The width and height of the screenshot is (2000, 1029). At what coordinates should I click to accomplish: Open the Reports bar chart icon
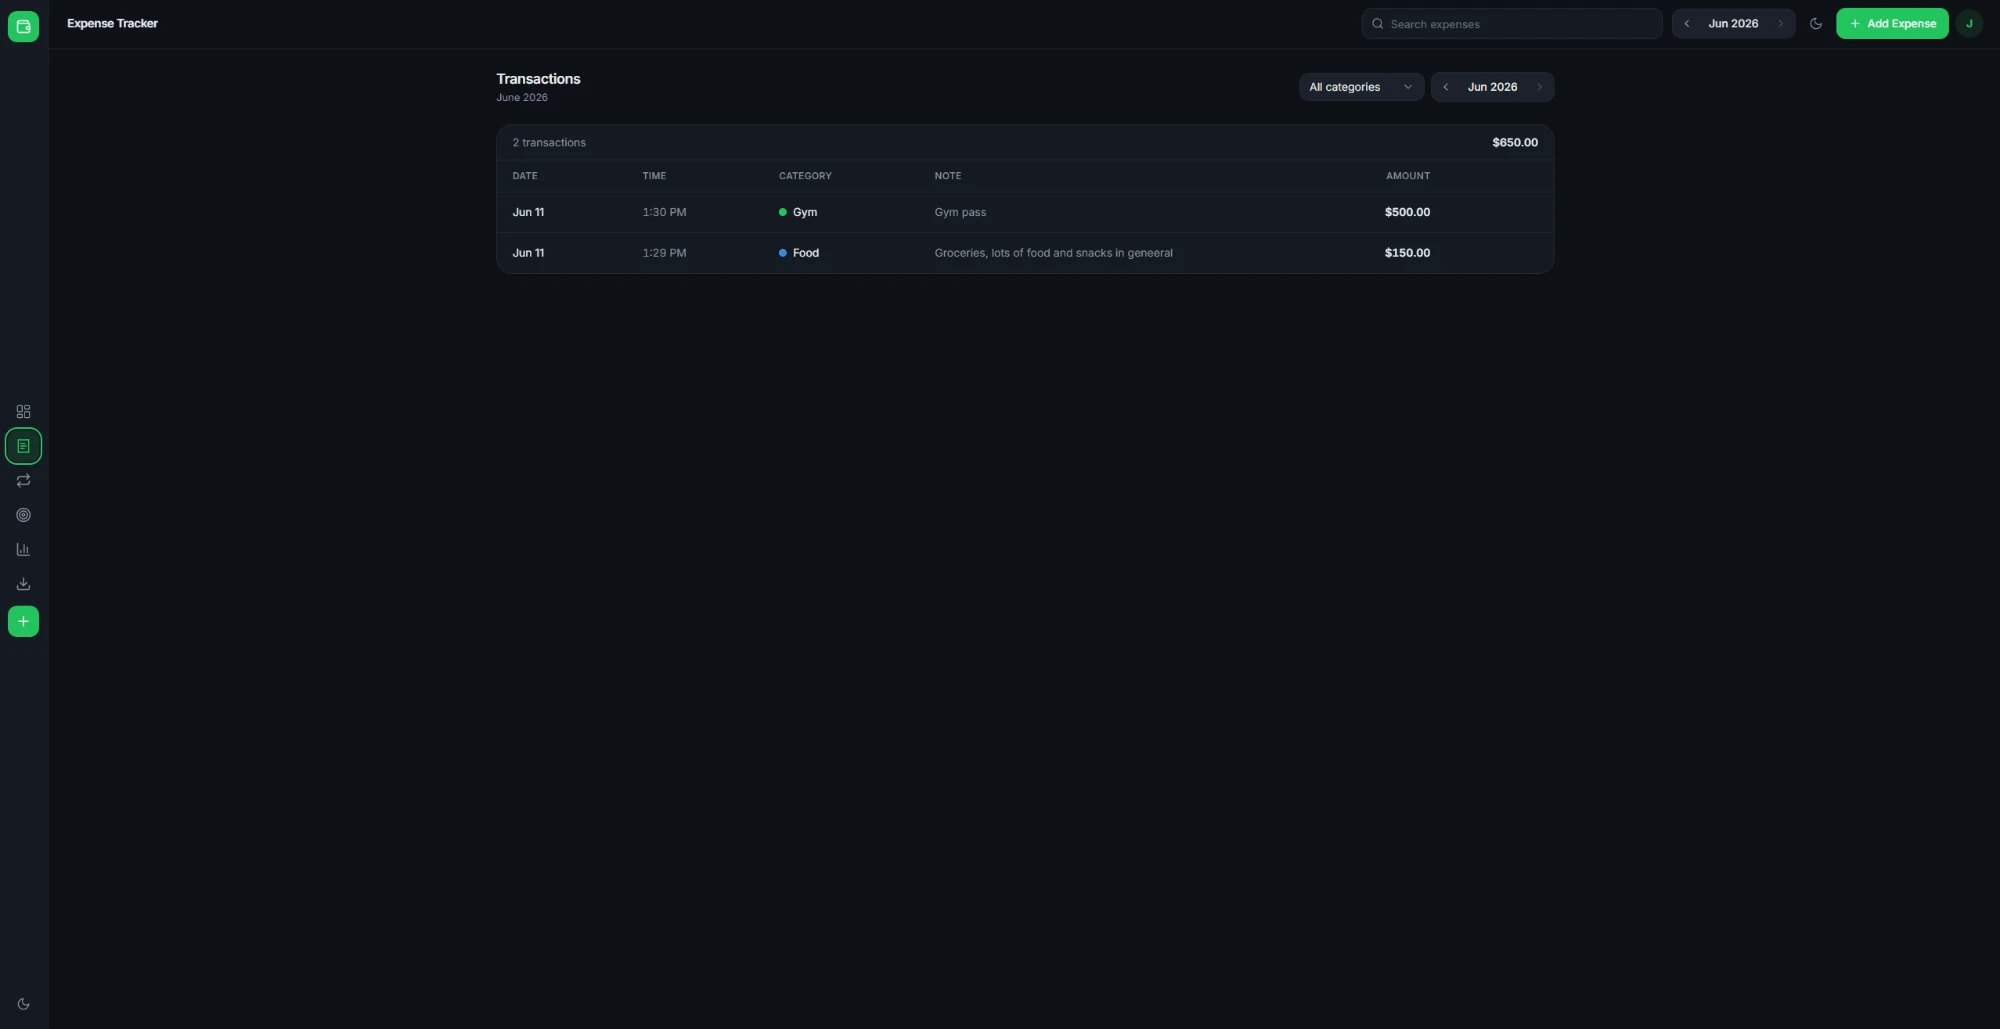coord(23,550)
